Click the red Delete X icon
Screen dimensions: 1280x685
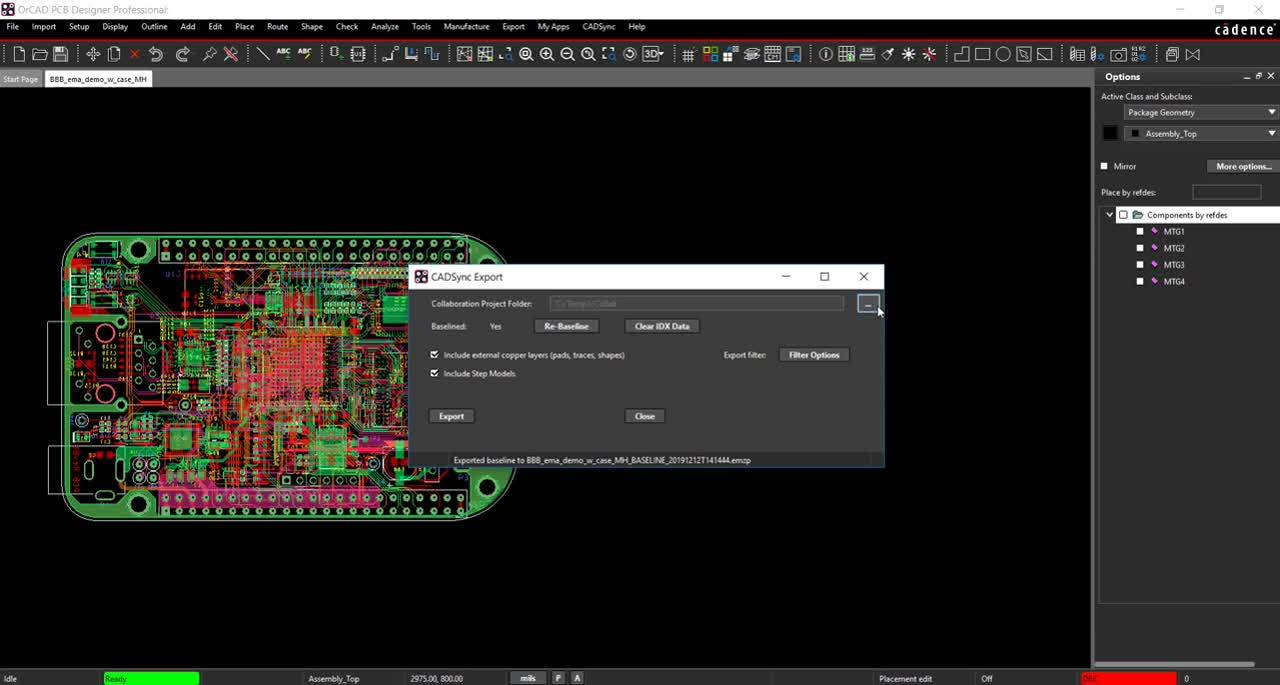point(135,54)
